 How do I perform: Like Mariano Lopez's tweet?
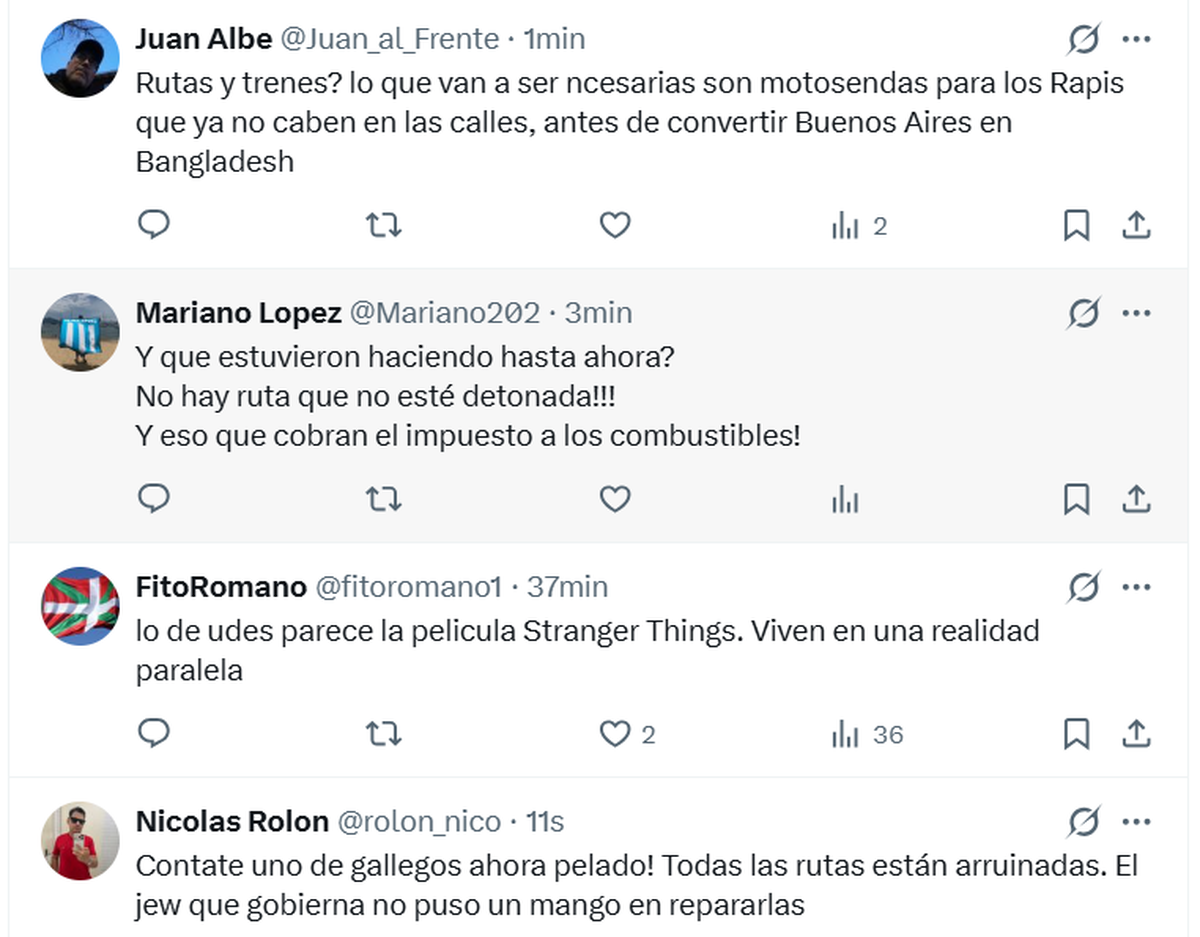[x=615, y=498]
